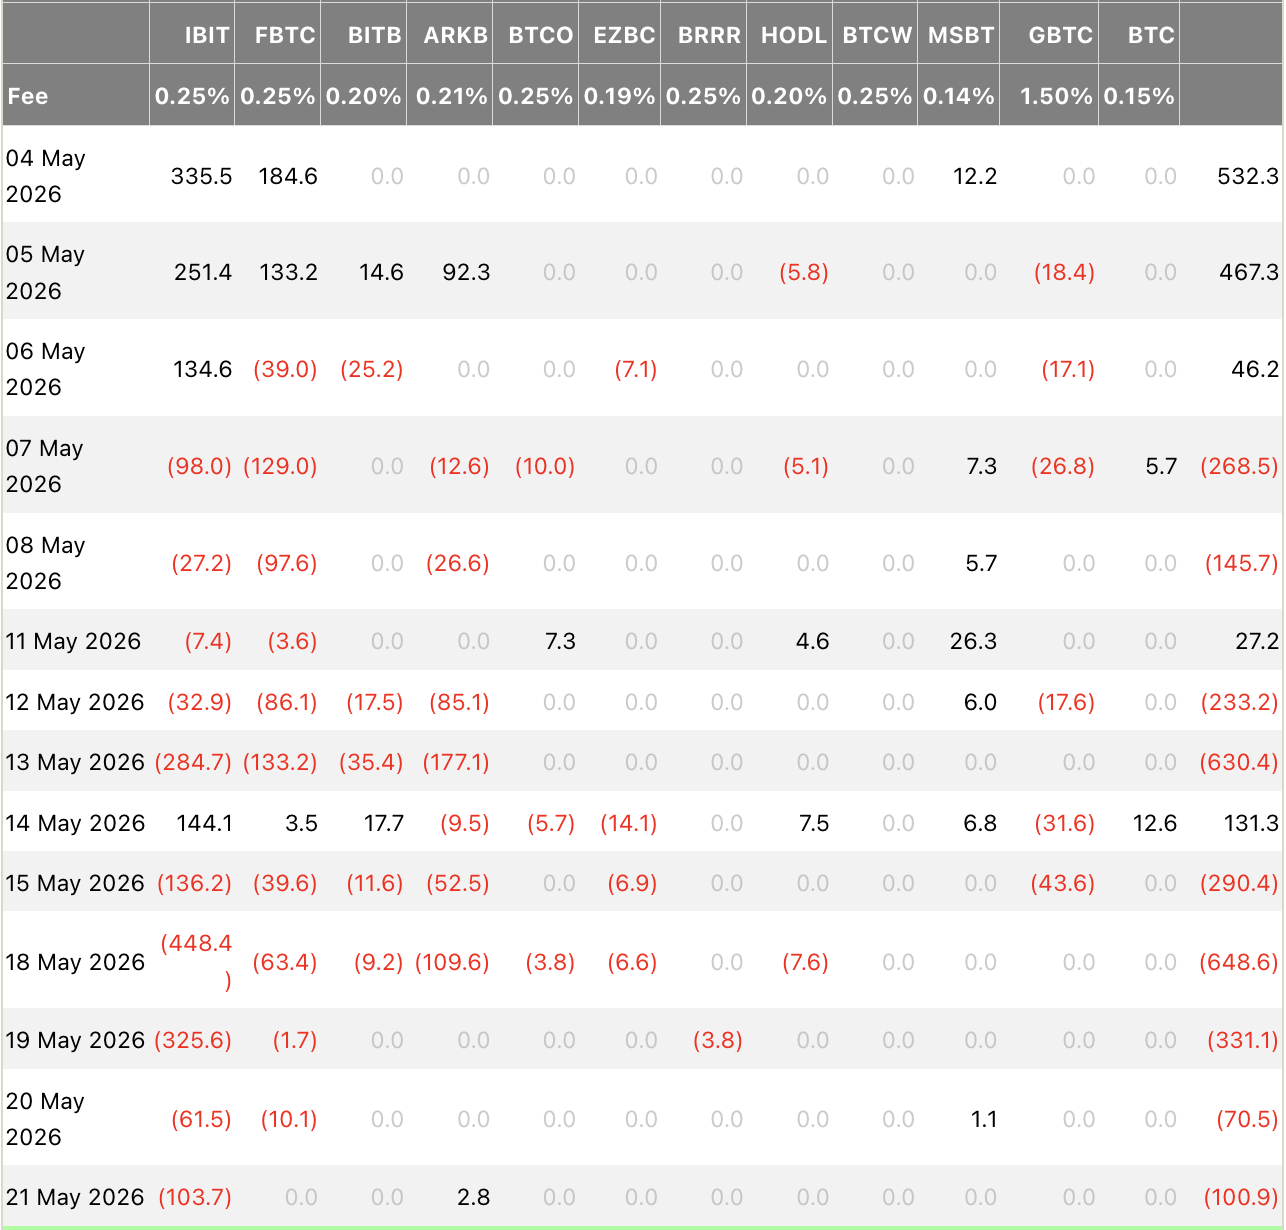This screenshot has height=1230, width=1286.
Task: Select the 0.21% fee under ARKB
Action: pos(452,96)
